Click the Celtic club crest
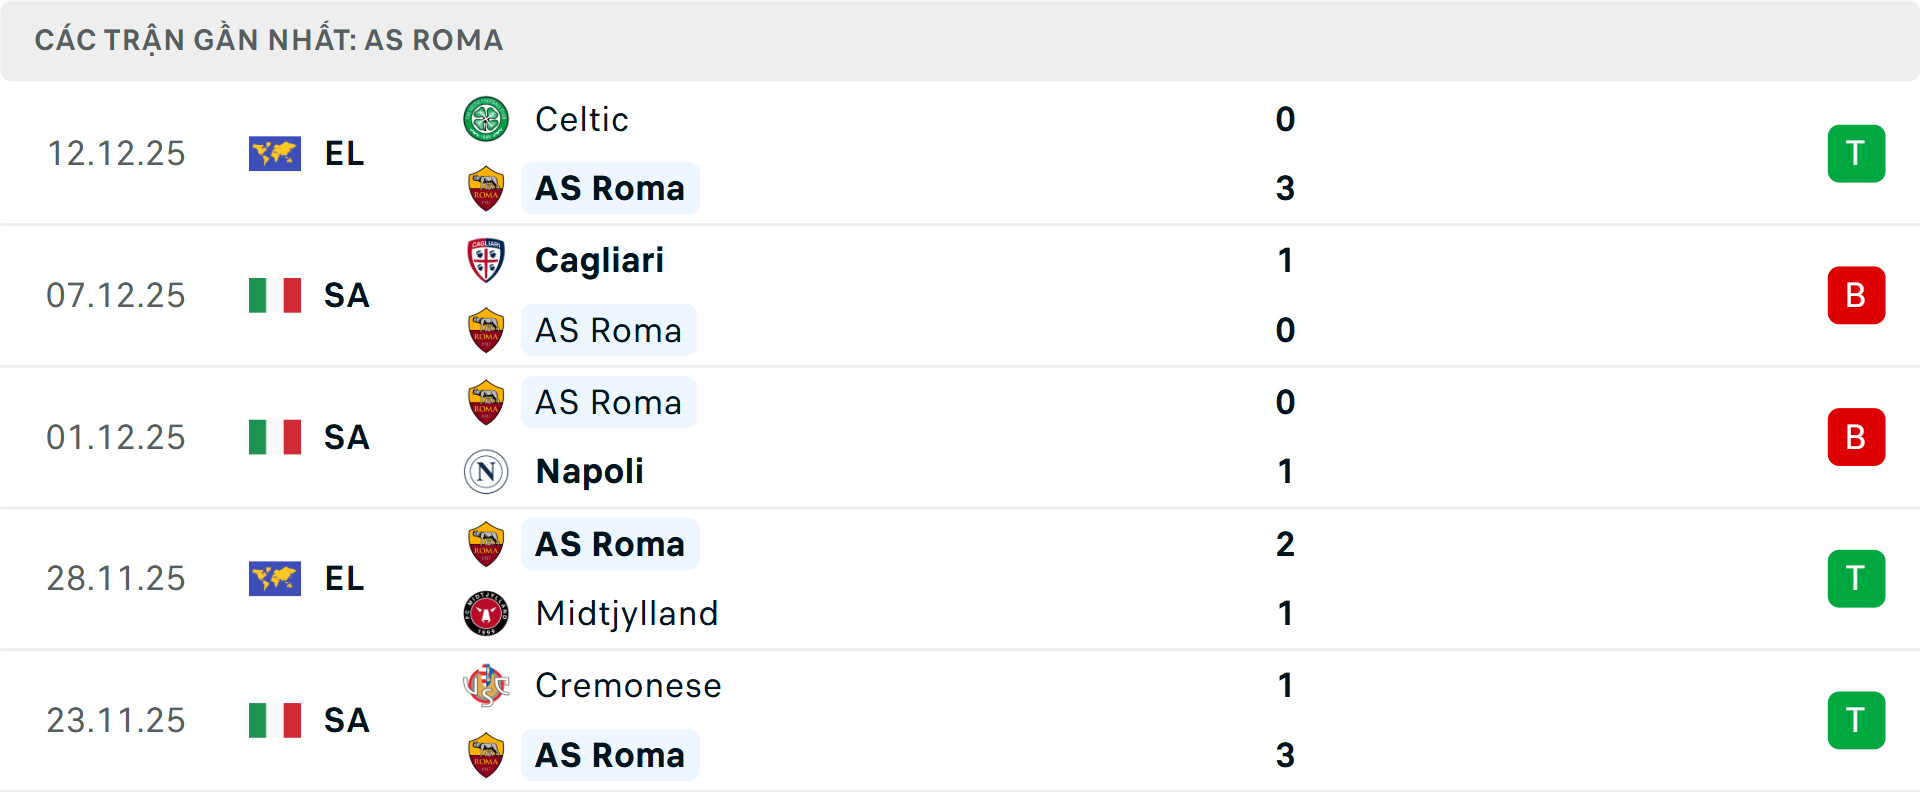The image size is (1920, 792). pyautogui.click(x=486, y=118)
